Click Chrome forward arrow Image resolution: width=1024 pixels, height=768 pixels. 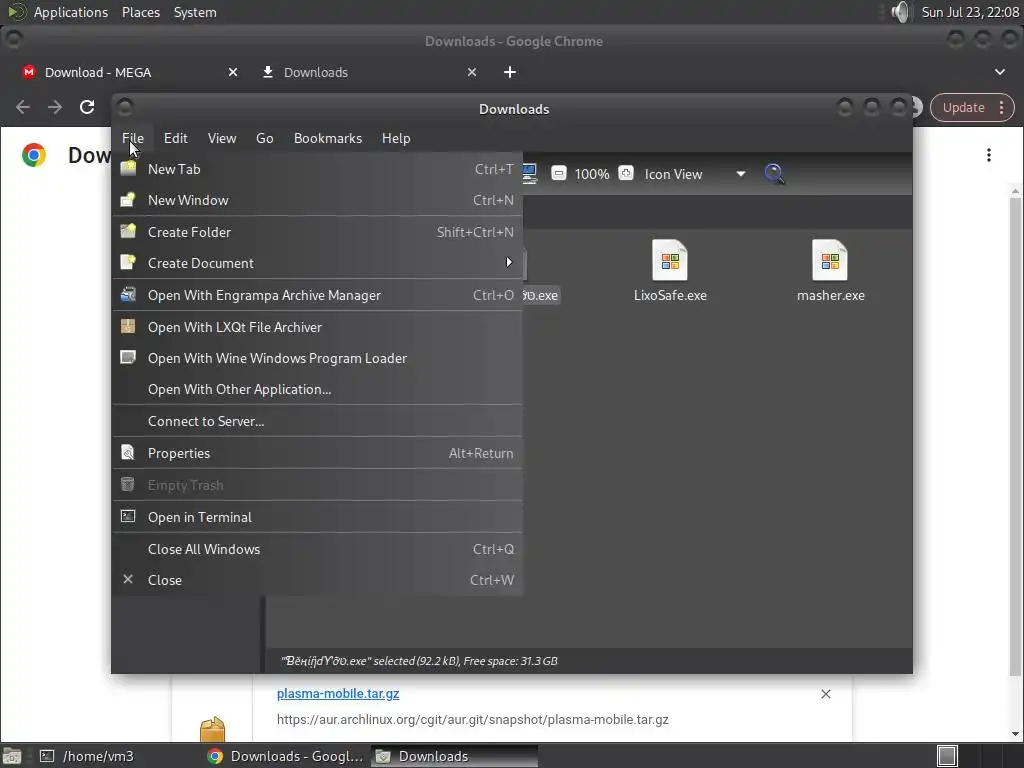[55, 107]
